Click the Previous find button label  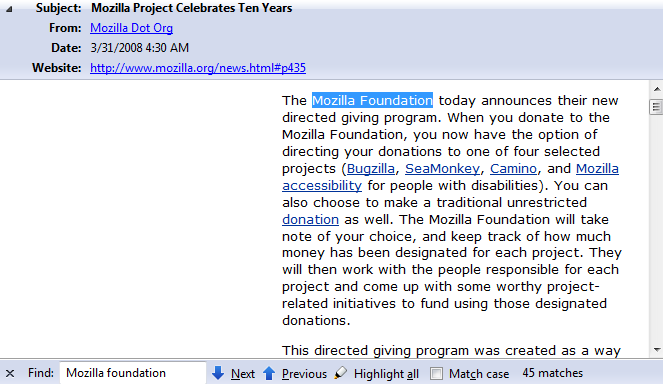click(304, 374)
